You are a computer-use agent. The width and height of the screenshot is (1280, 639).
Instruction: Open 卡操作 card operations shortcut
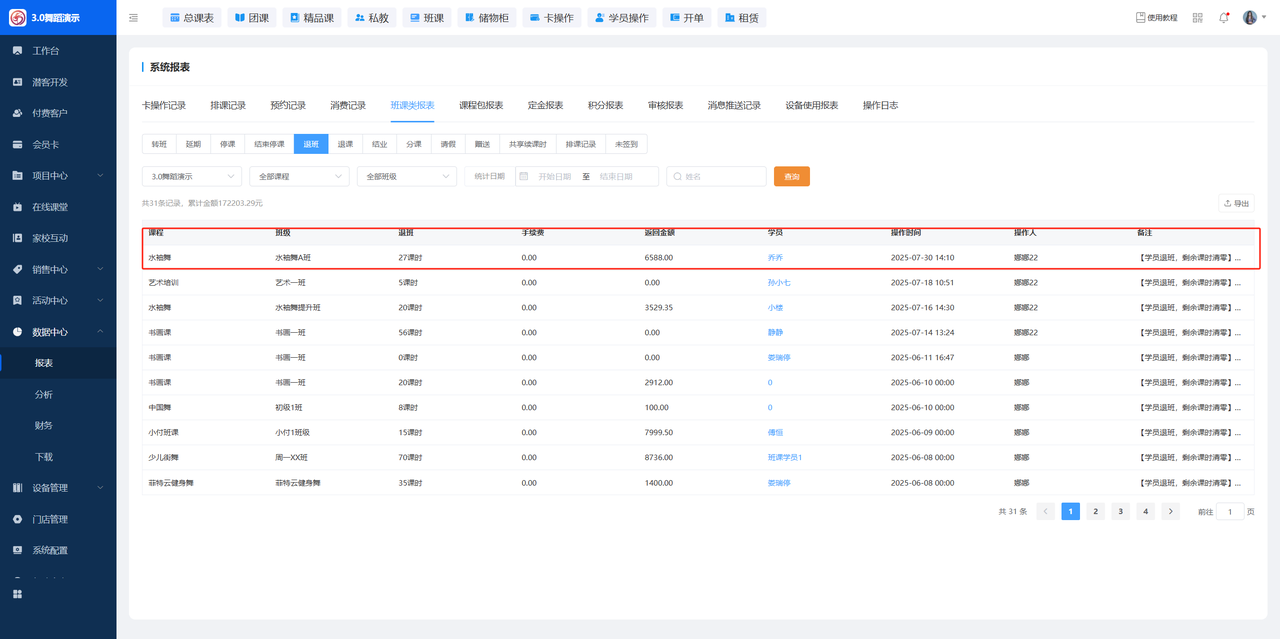click(x=551, y=18)
